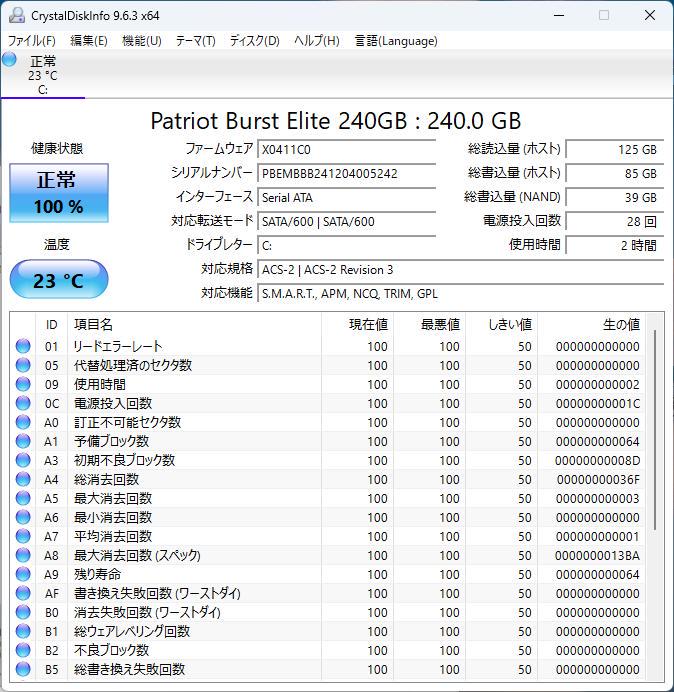Select the C: drive tab at top
Viewport: 674px width, 692px height.
43,74
